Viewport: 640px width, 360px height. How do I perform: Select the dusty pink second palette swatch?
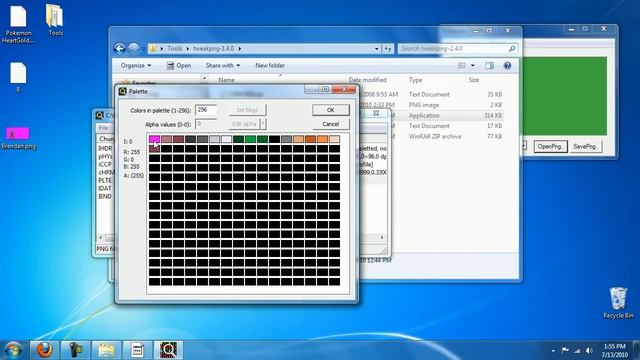[x=166, y=139]
